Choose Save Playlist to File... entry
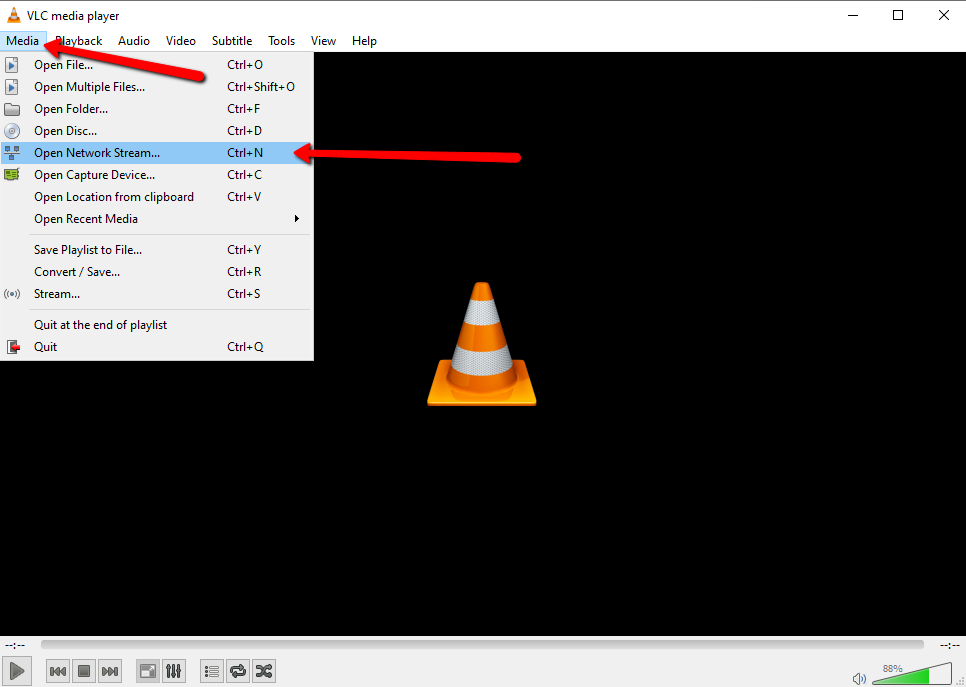This screenshot has width=966, height=687. pyautogui.click(x=157, y=250)
